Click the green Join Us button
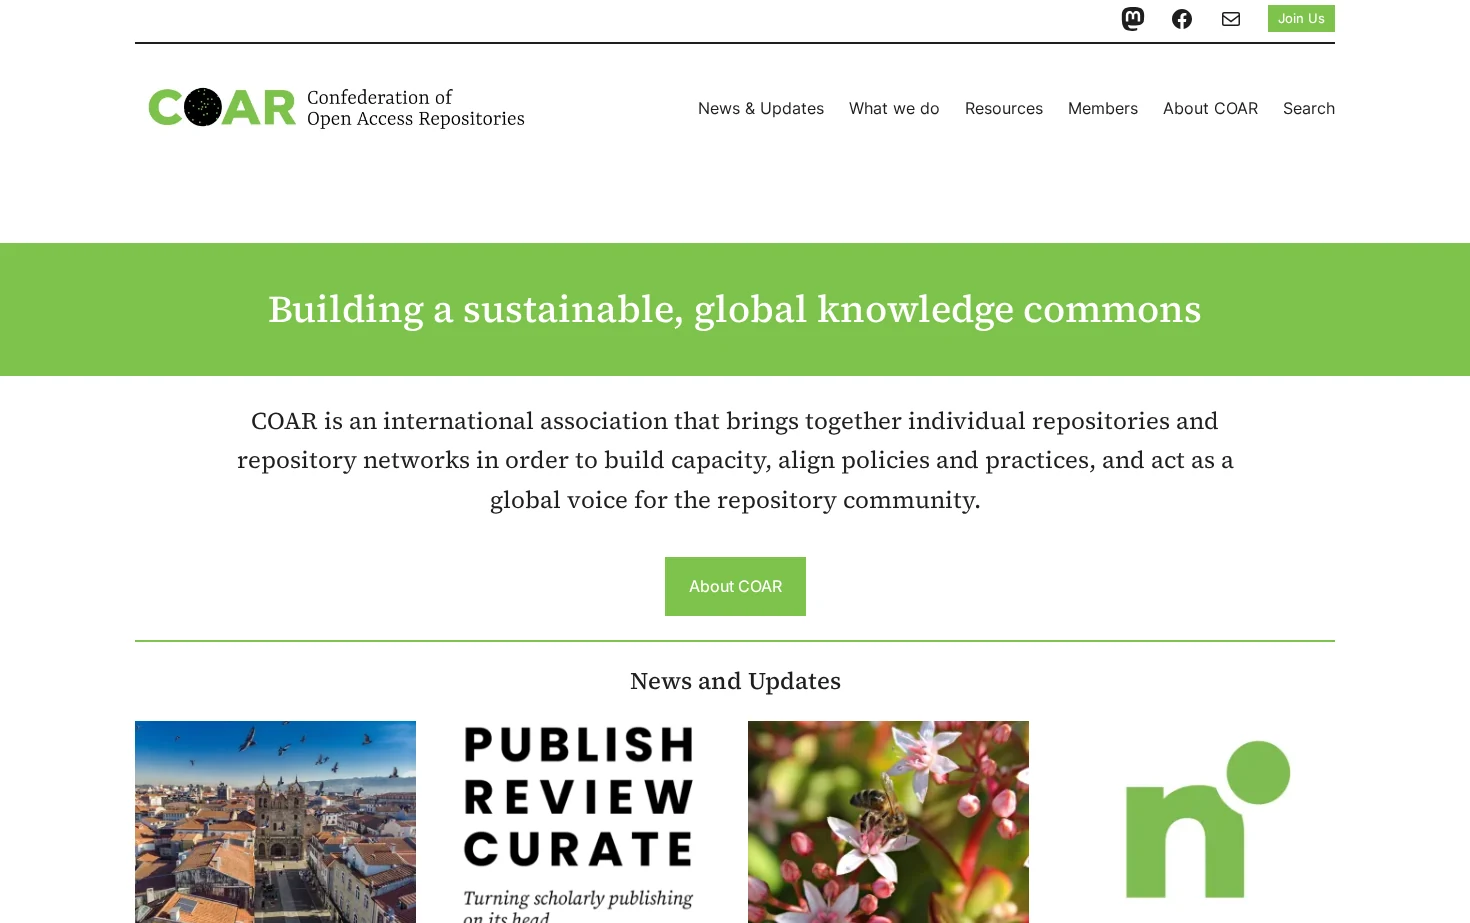The image size is (1470, 923). (x=1301, y=18)
